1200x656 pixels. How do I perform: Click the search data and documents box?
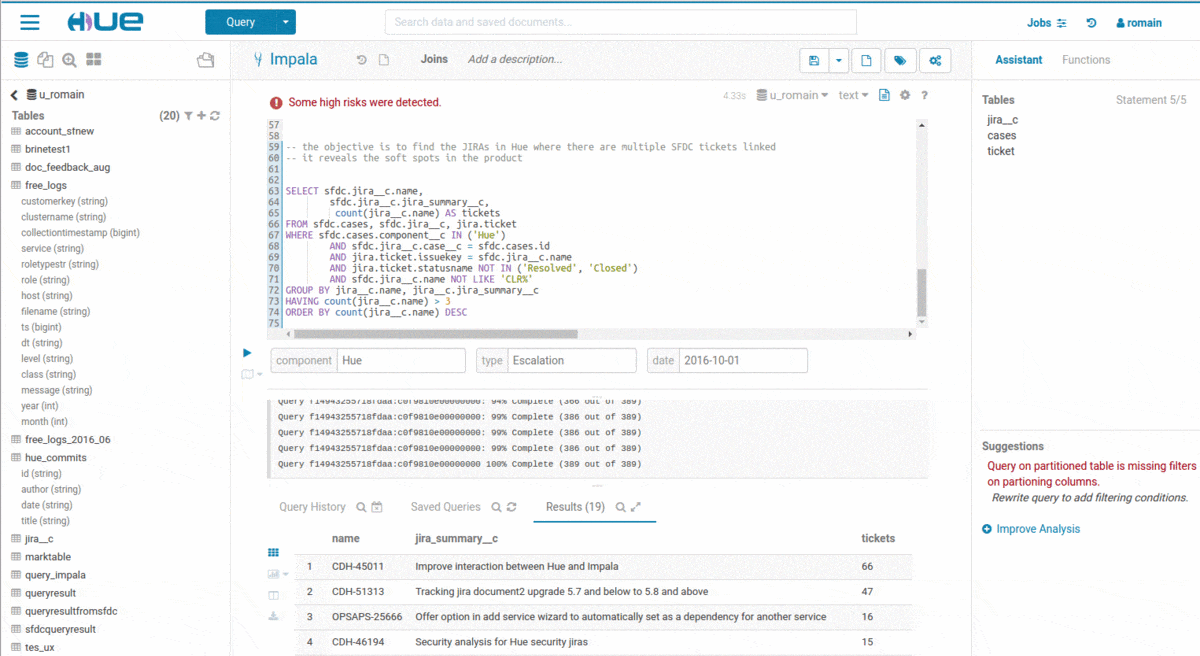click(620, 22)
